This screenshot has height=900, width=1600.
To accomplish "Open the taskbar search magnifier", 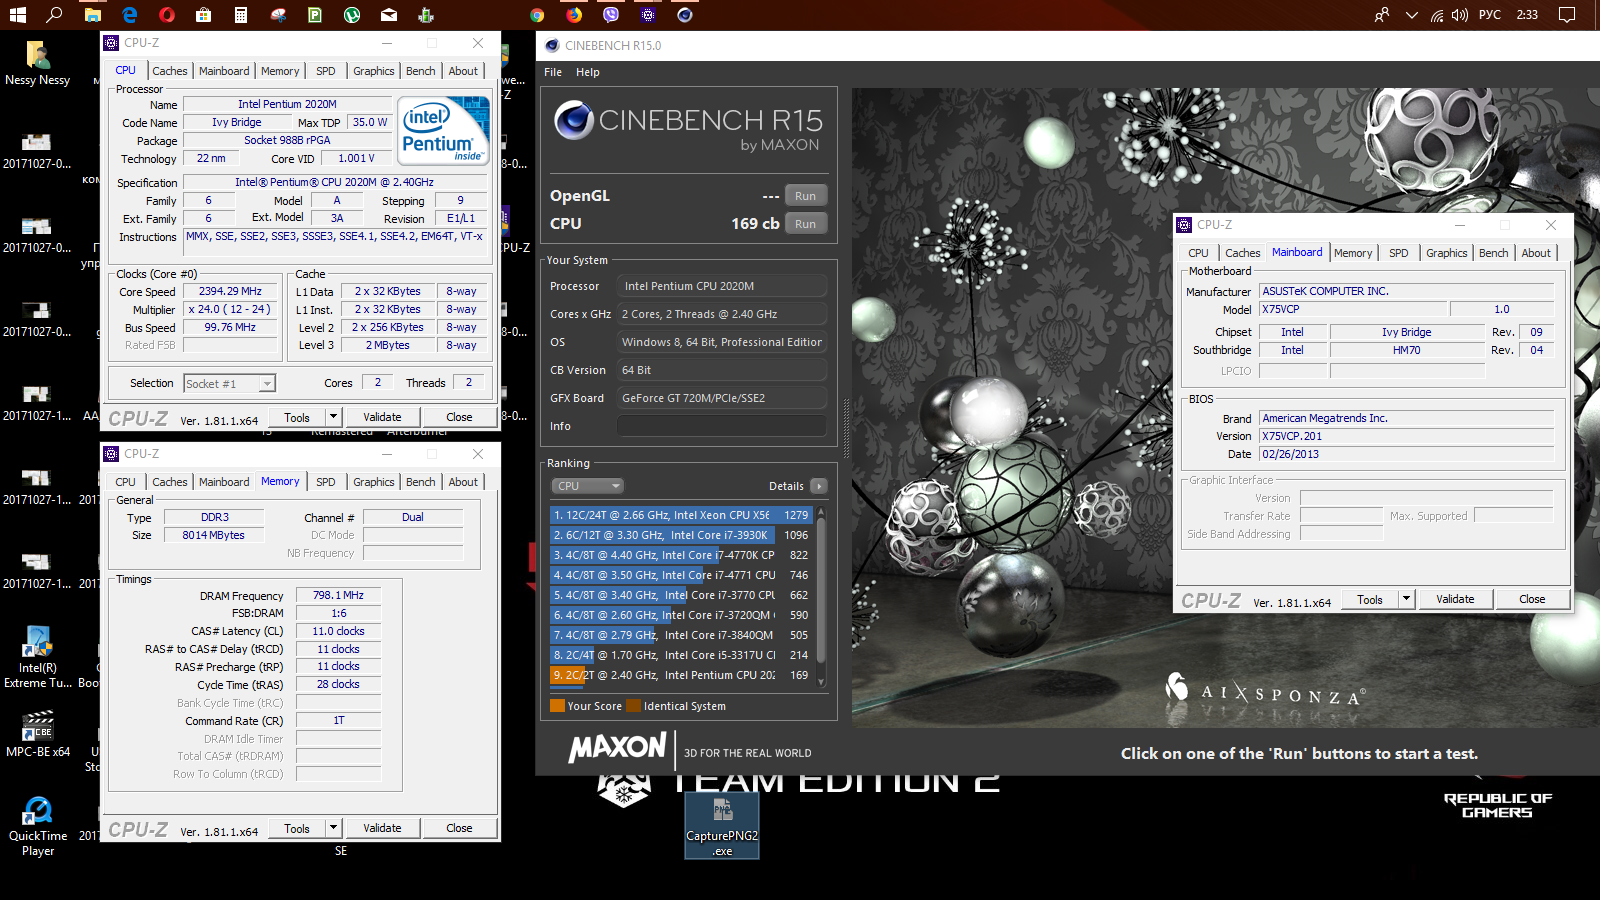I will [x=55, y=15].
